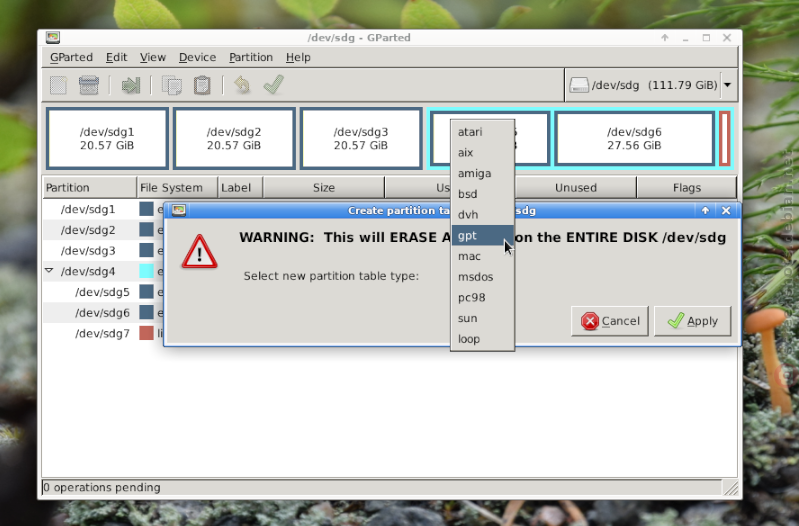Open the GParted menu
The width and height of the screenshot is (799, 526).
(71, 57)
